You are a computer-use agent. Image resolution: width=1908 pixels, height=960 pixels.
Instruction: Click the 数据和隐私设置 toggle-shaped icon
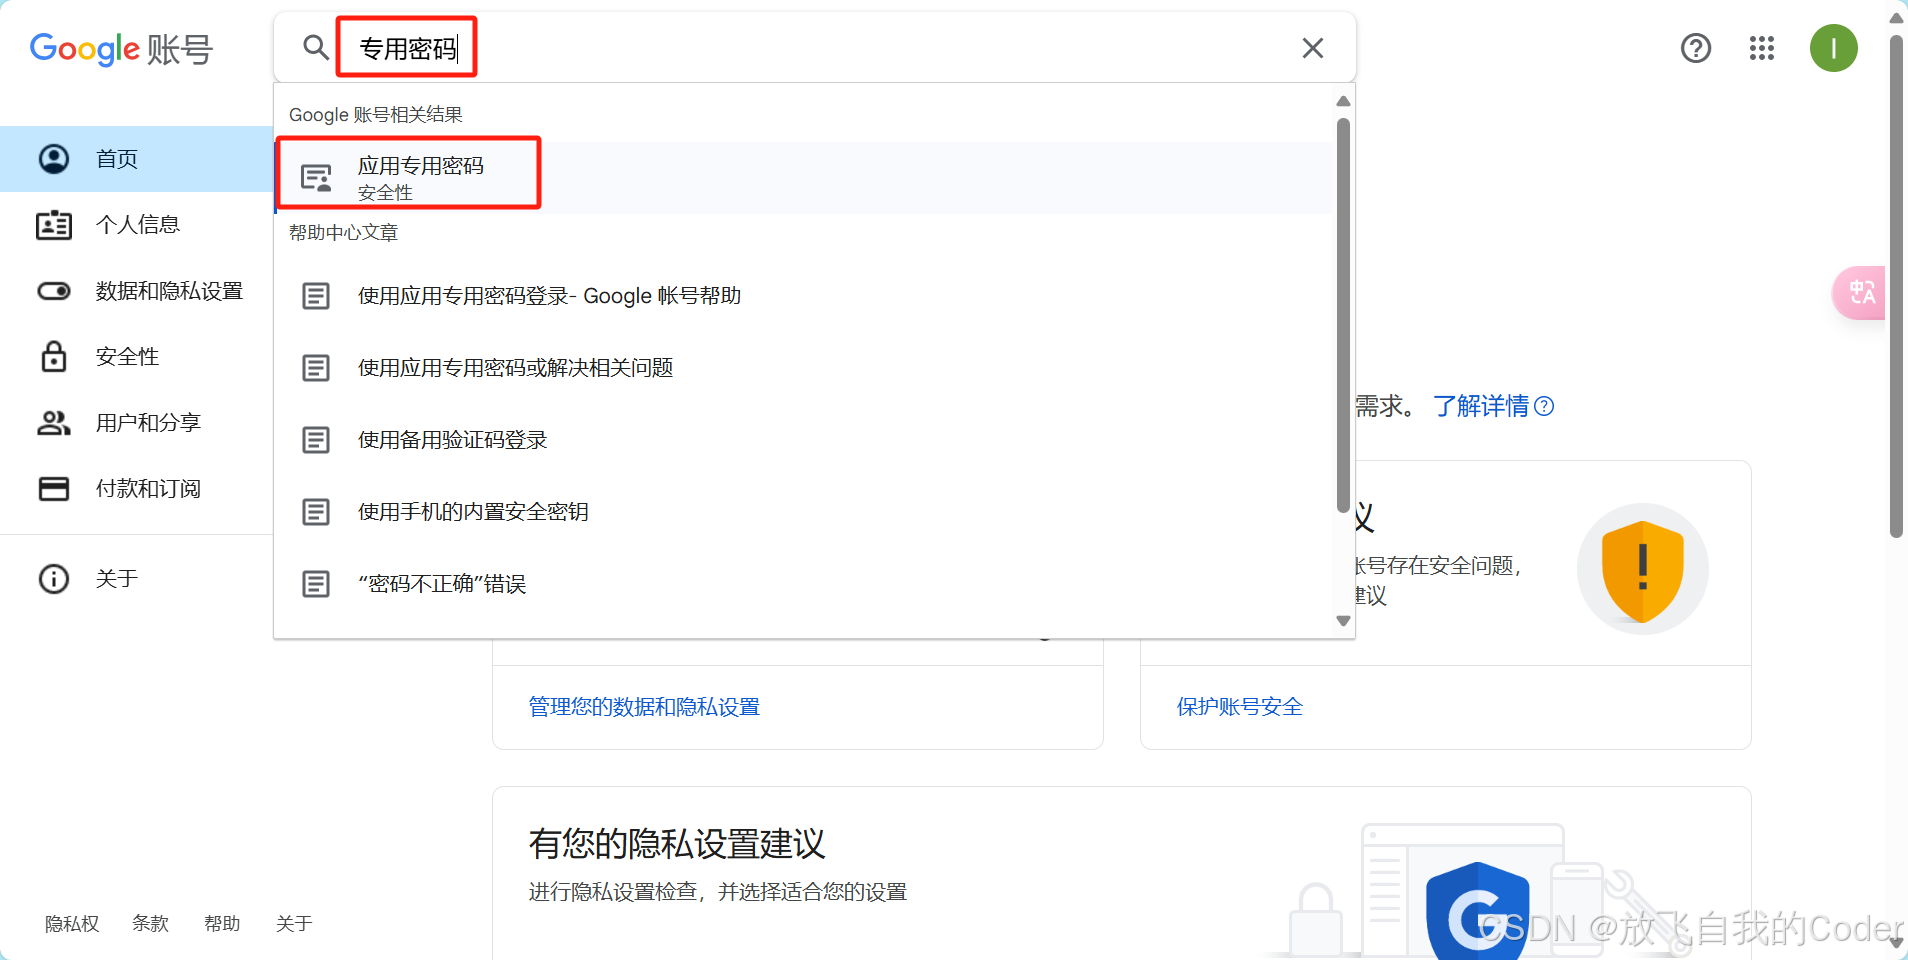pyautogui.click(x=54, y=291)
